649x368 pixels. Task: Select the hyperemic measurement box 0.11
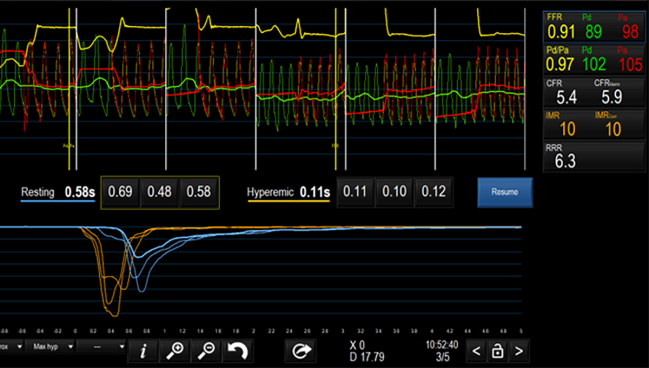355,192
